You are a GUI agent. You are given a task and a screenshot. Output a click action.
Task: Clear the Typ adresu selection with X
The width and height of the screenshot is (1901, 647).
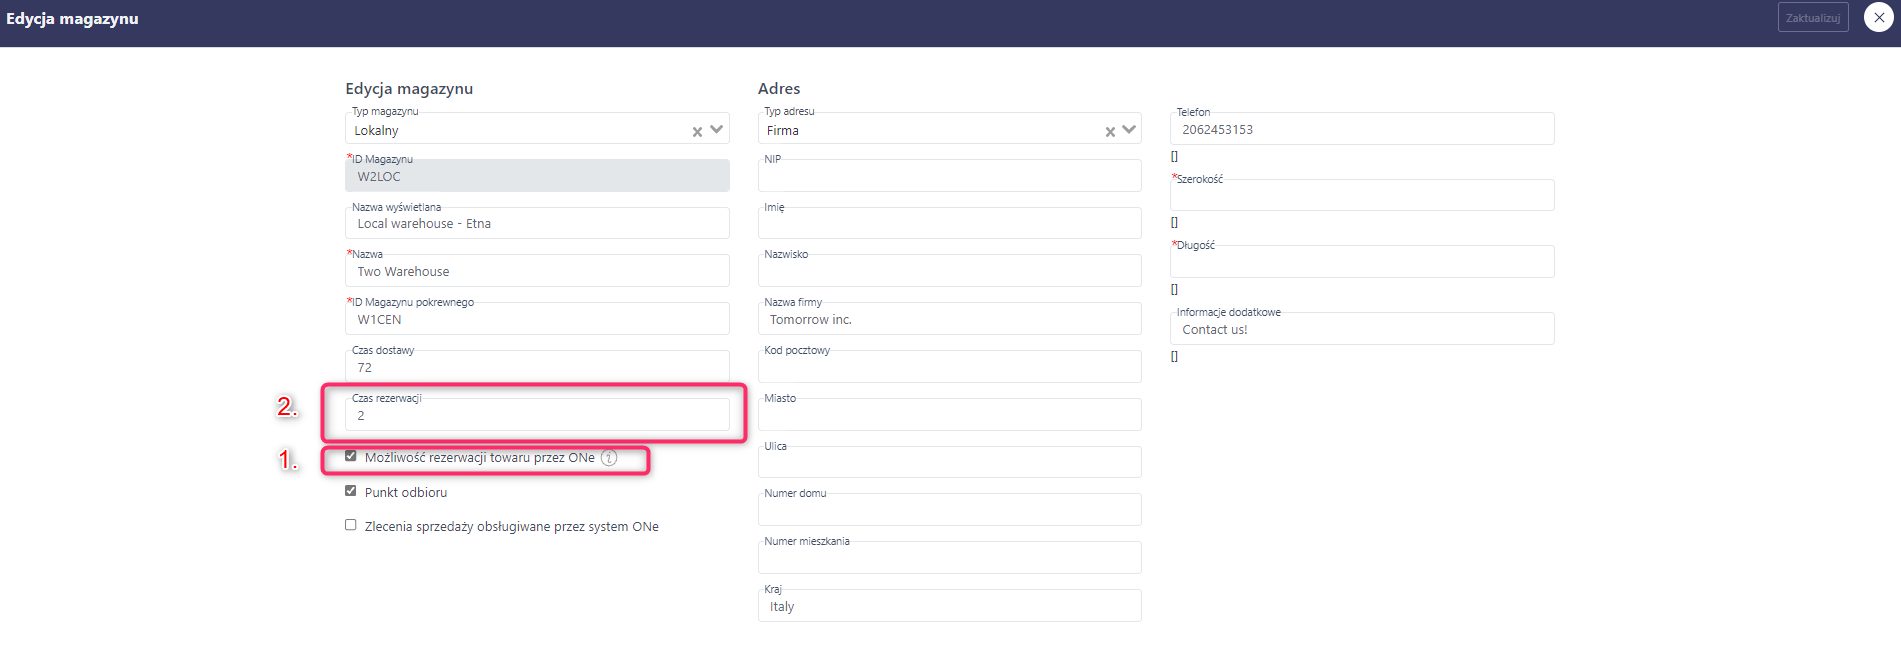(1110, 131)
